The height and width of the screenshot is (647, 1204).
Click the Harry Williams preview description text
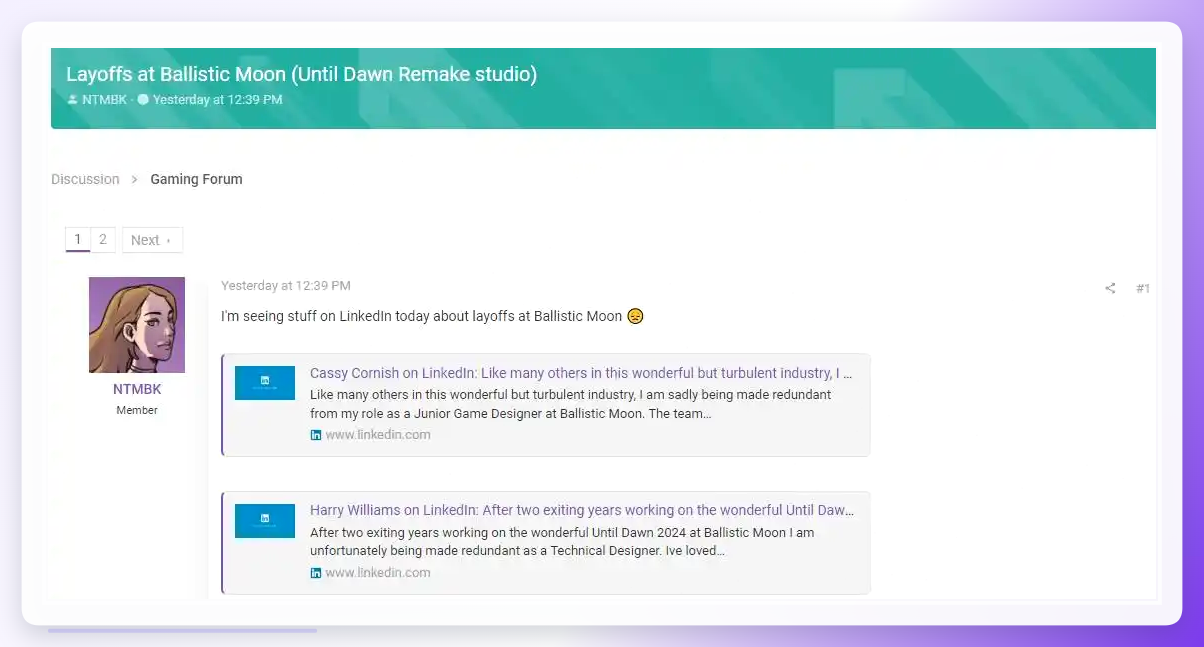pyautogui.click(x=562, y=542)
